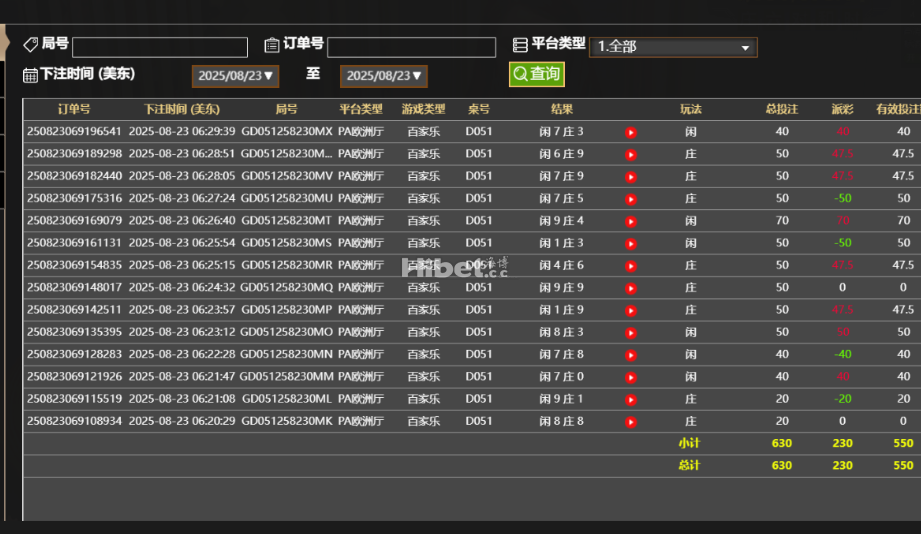
Task: Click the 小计 subtotal label
Action: coord(690,444)
